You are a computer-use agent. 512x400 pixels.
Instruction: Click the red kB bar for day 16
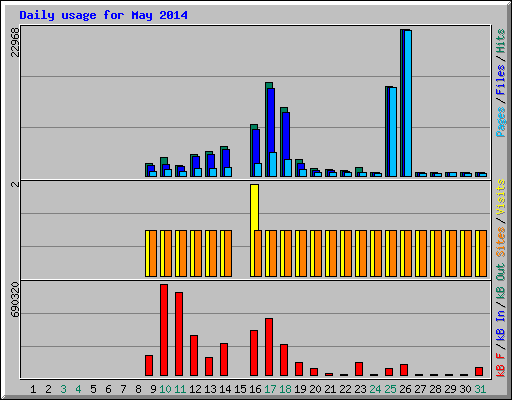[x=254, y=353]
